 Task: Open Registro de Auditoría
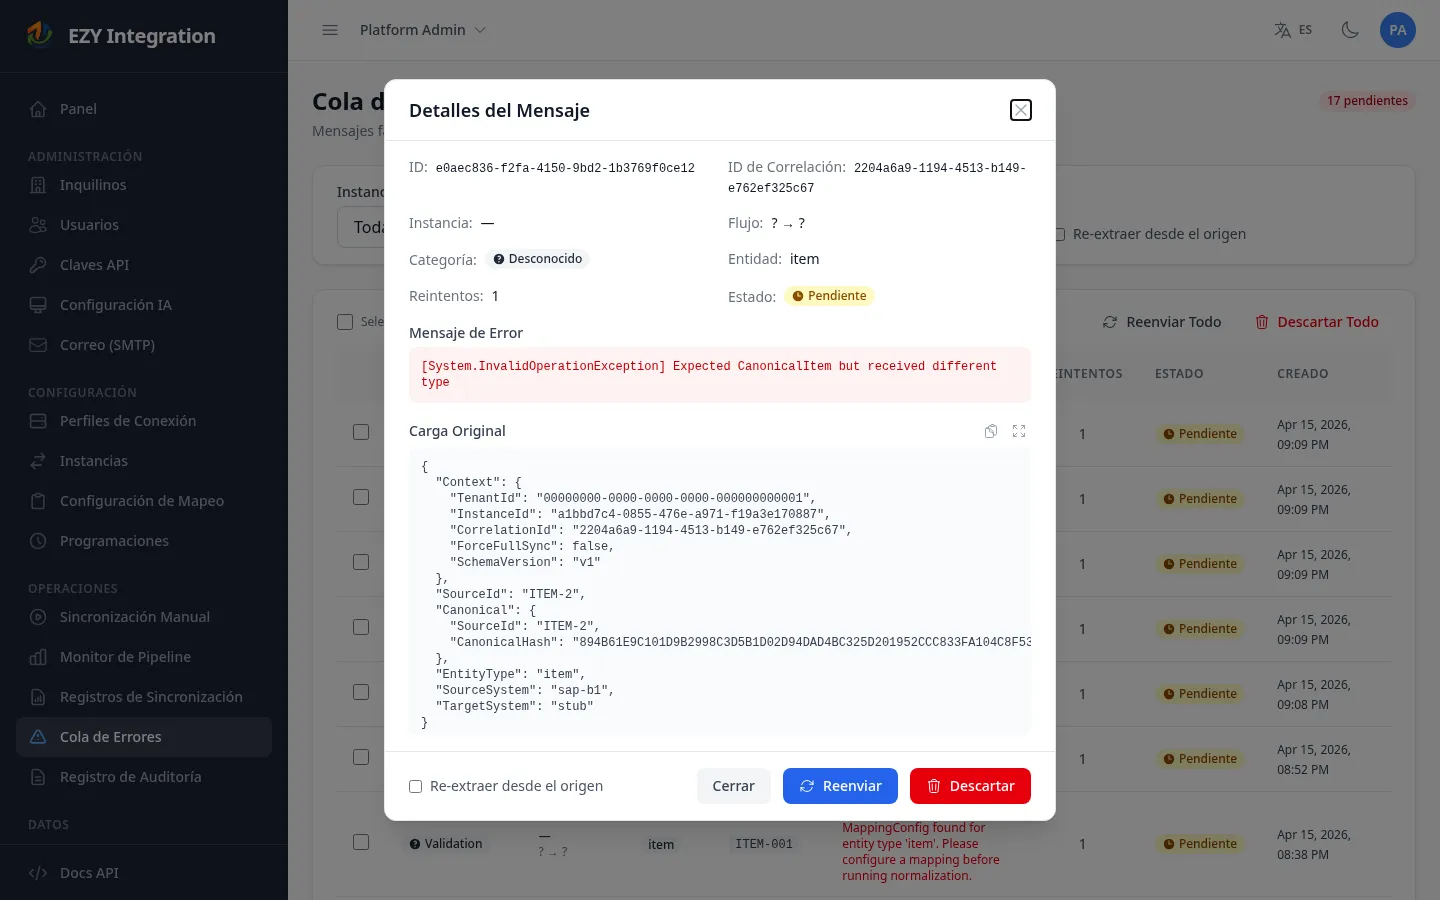144,777
